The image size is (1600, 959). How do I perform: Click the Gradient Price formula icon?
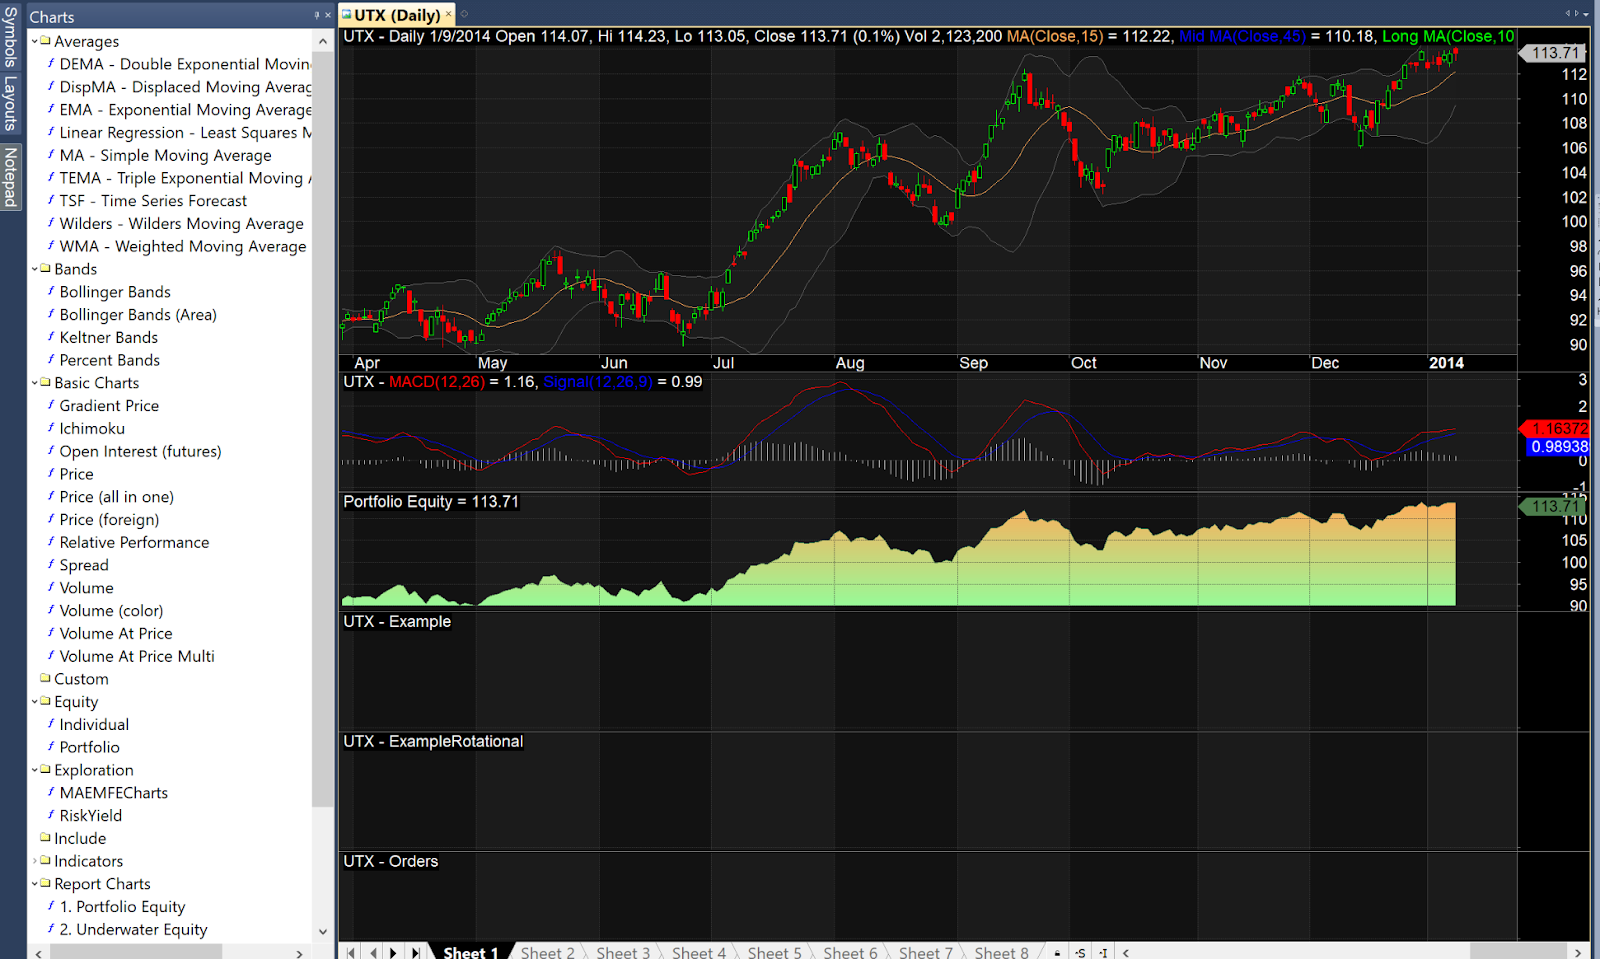point(51,405)
